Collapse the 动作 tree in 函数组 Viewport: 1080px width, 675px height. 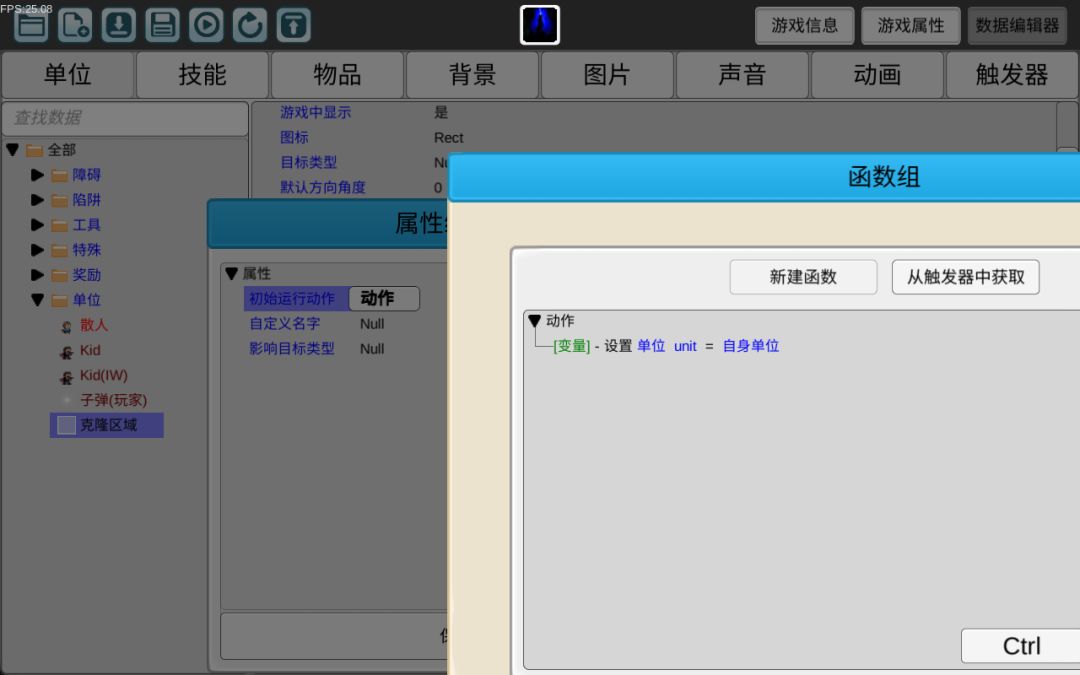[x=534, y=320]
